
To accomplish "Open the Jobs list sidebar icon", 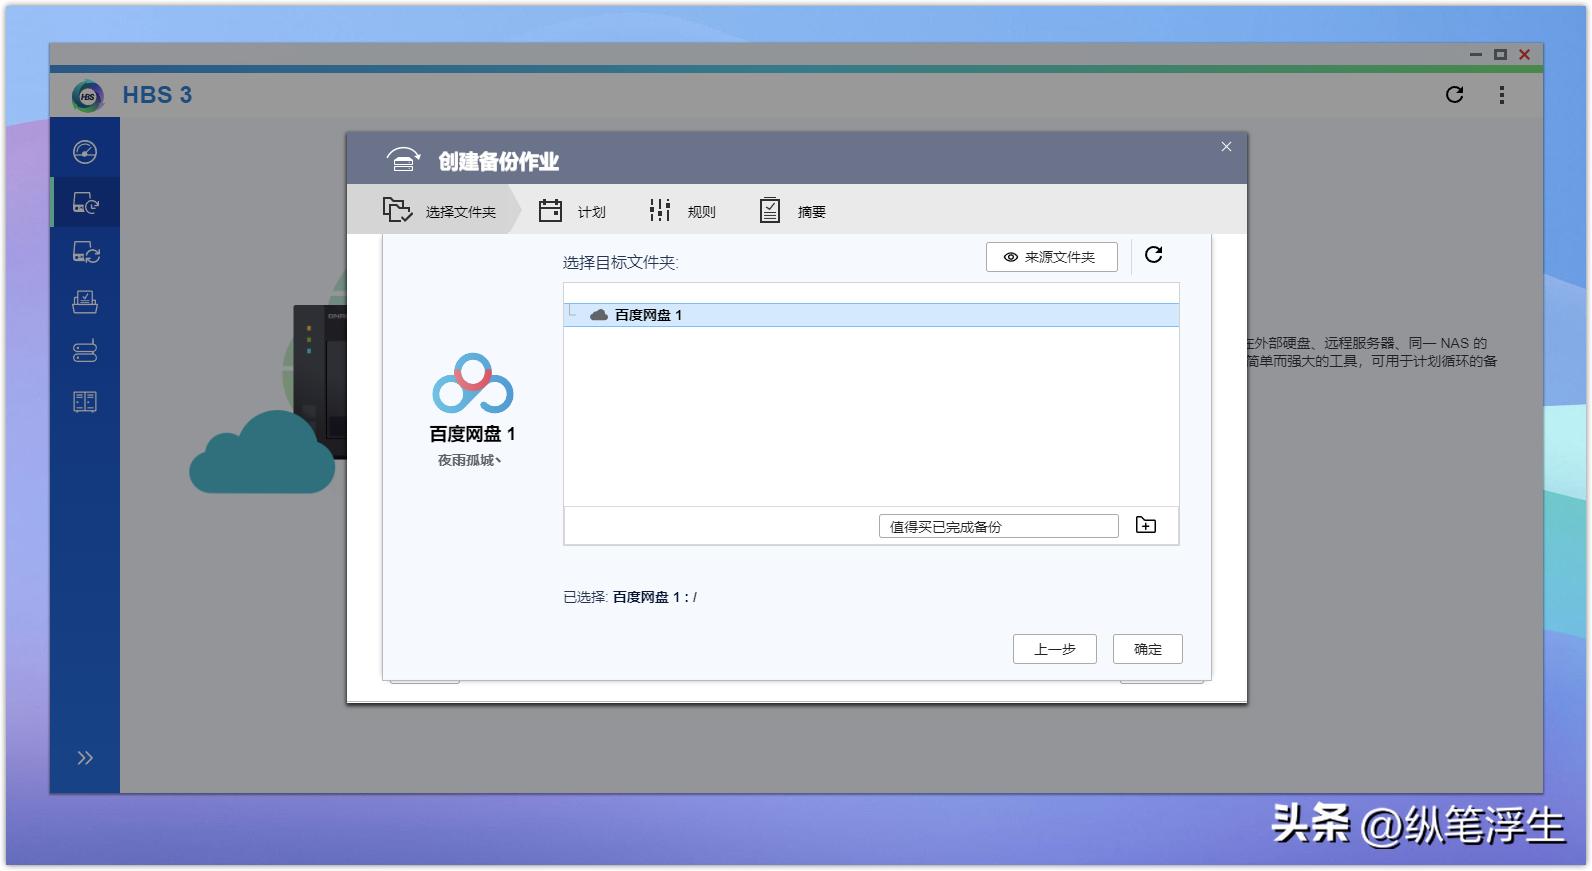I will 85,302.
